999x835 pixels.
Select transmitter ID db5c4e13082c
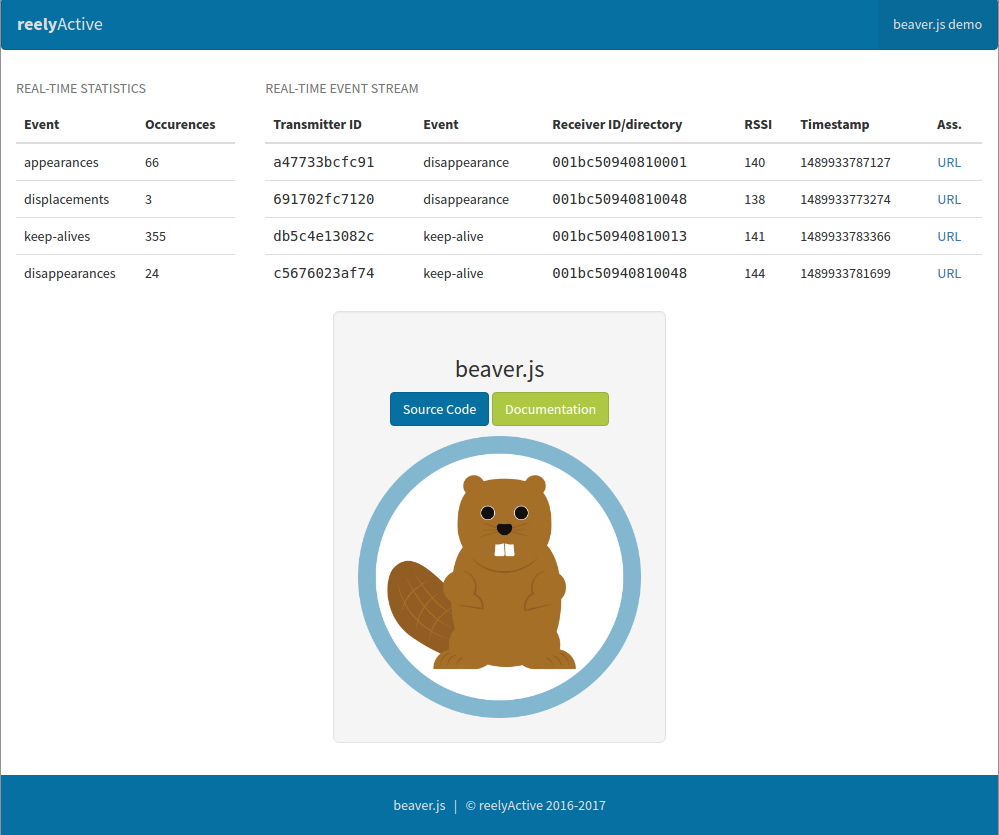324,236
